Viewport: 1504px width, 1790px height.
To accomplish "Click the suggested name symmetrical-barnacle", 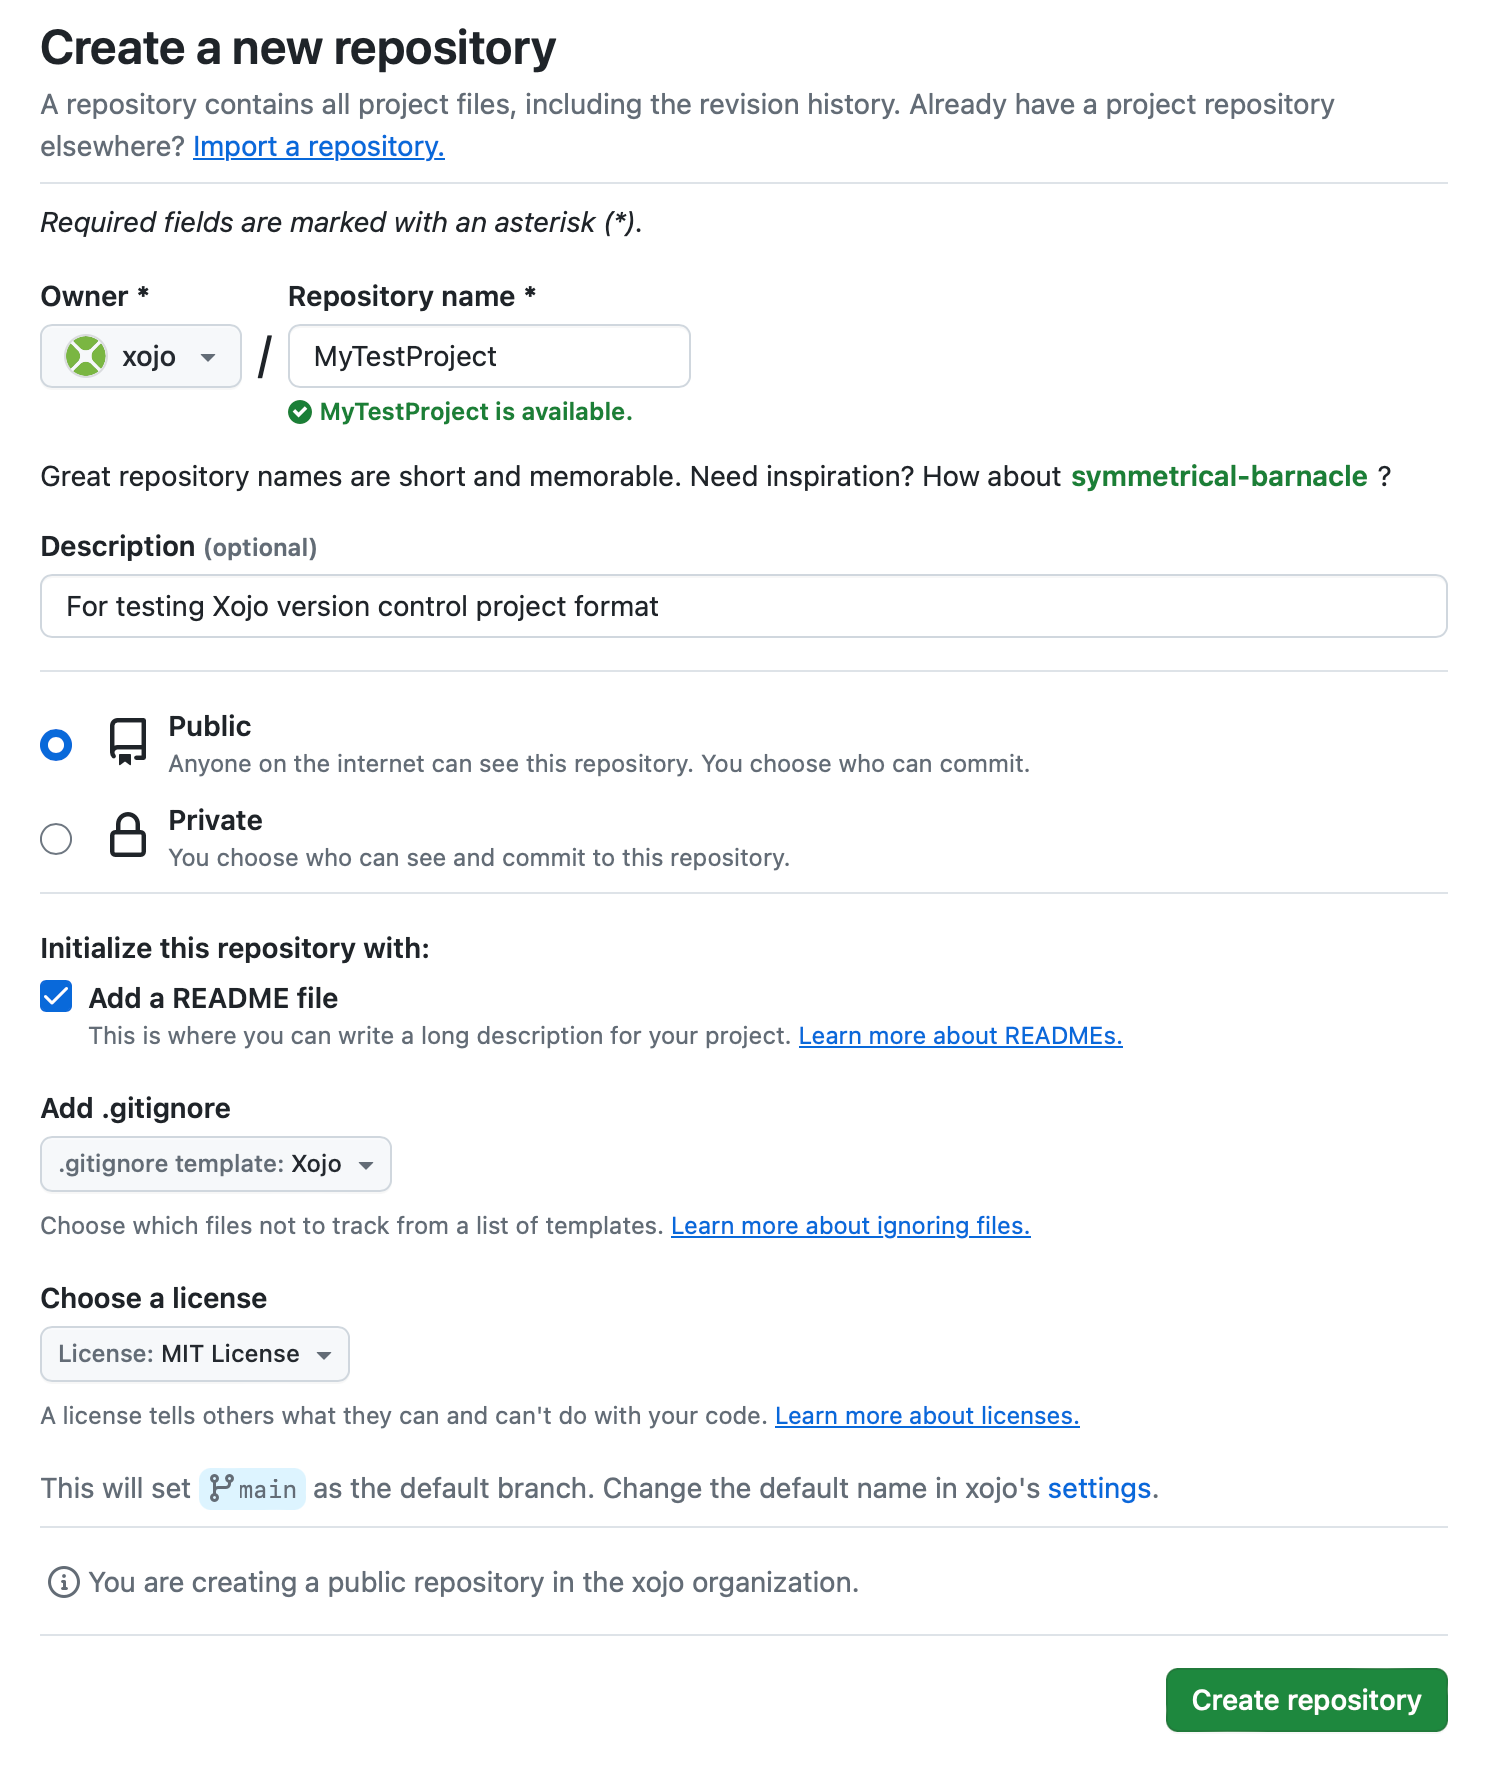I will click(1219, 476).
